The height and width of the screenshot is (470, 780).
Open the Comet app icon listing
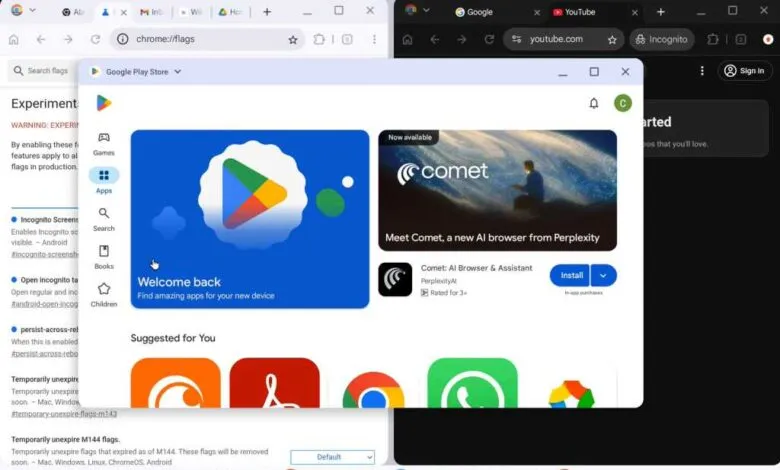(x=395, y=280)
